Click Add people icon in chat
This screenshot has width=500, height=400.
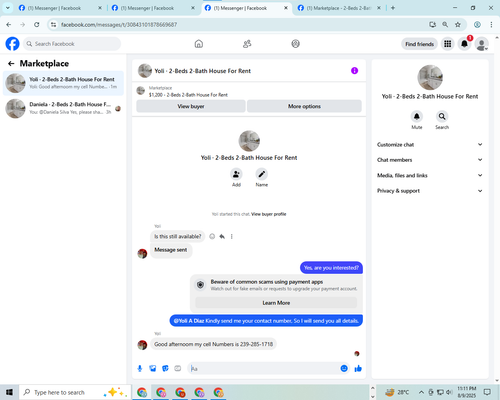tap(236, 174)
